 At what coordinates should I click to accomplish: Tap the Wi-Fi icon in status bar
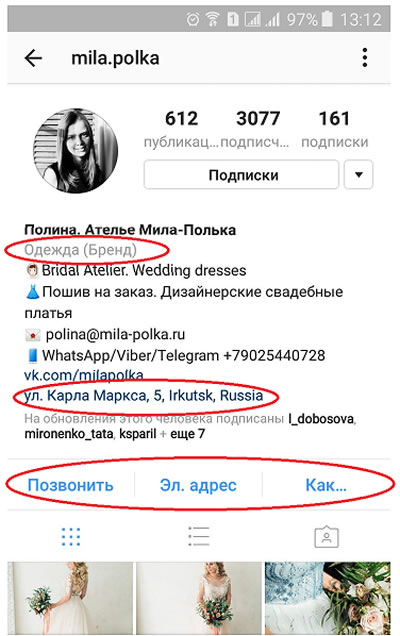coord(213,19)
